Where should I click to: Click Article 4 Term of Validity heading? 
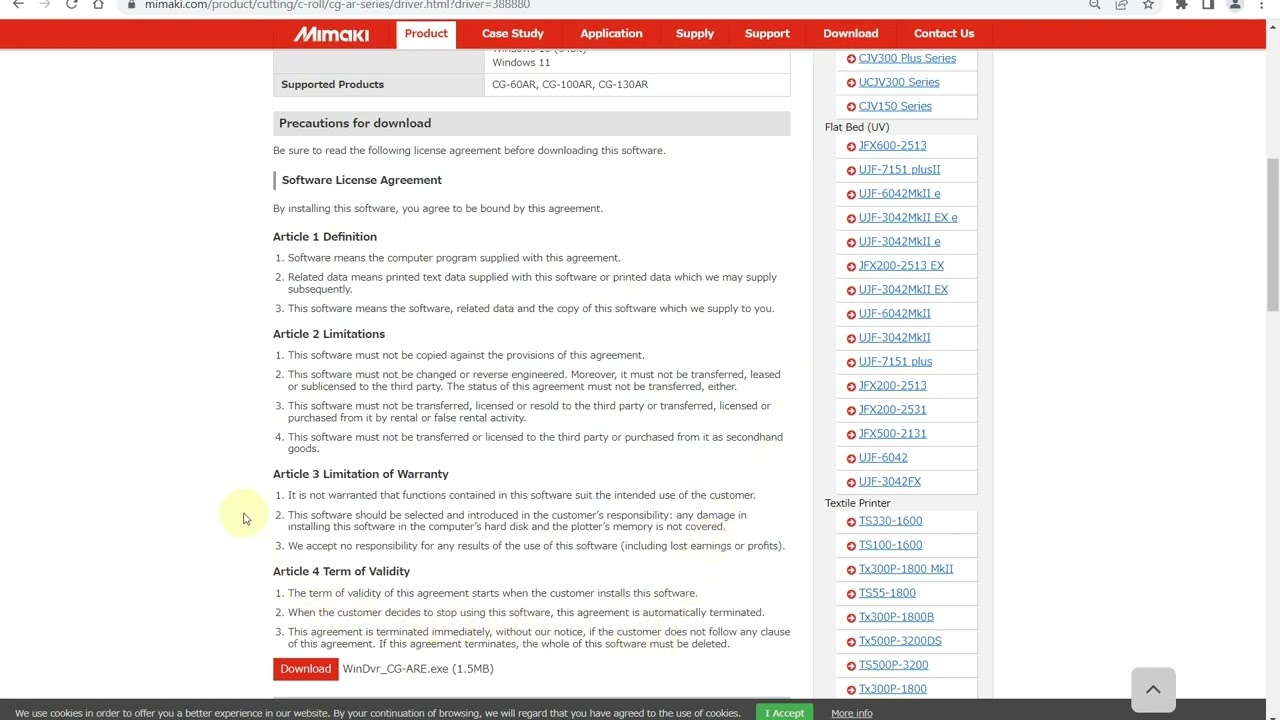[341, 571]
